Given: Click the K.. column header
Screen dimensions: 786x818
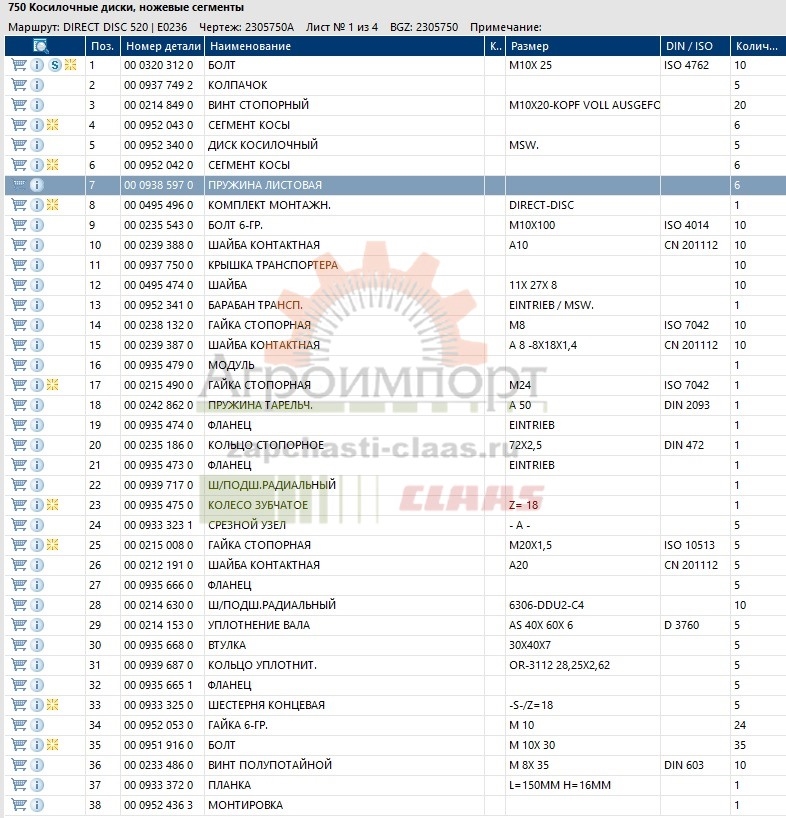Looking at the screenshot, I should pyautogui.click(x=495, y=46).
